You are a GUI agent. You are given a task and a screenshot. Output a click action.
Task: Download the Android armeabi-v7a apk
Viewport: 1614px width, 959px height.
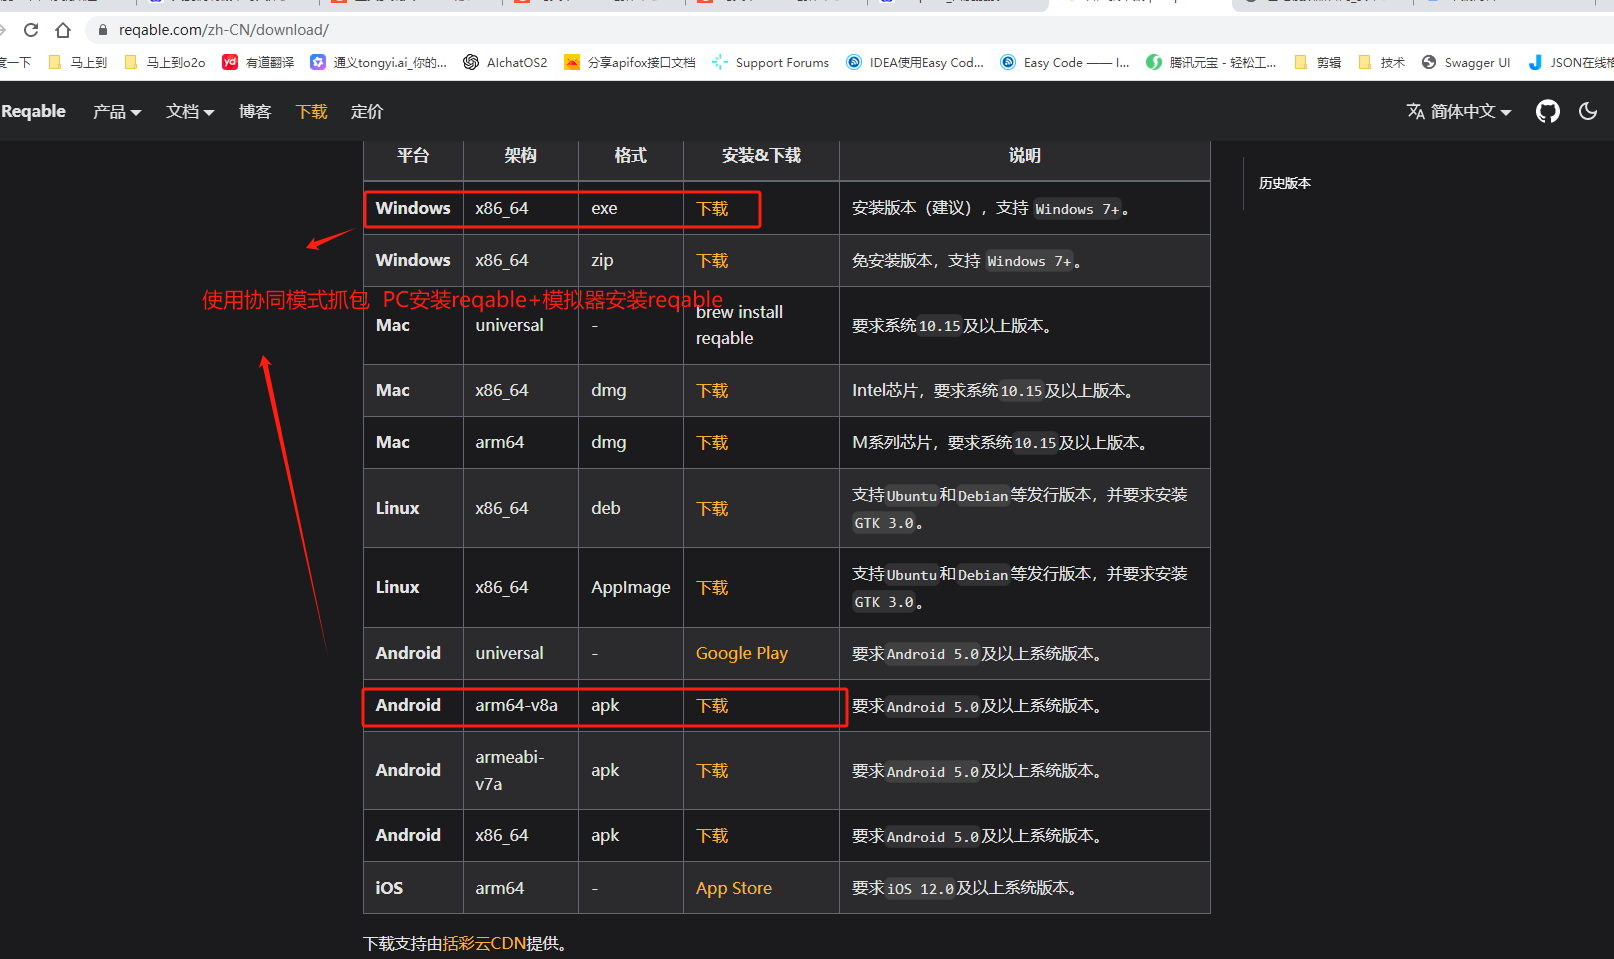coord(712,770)
